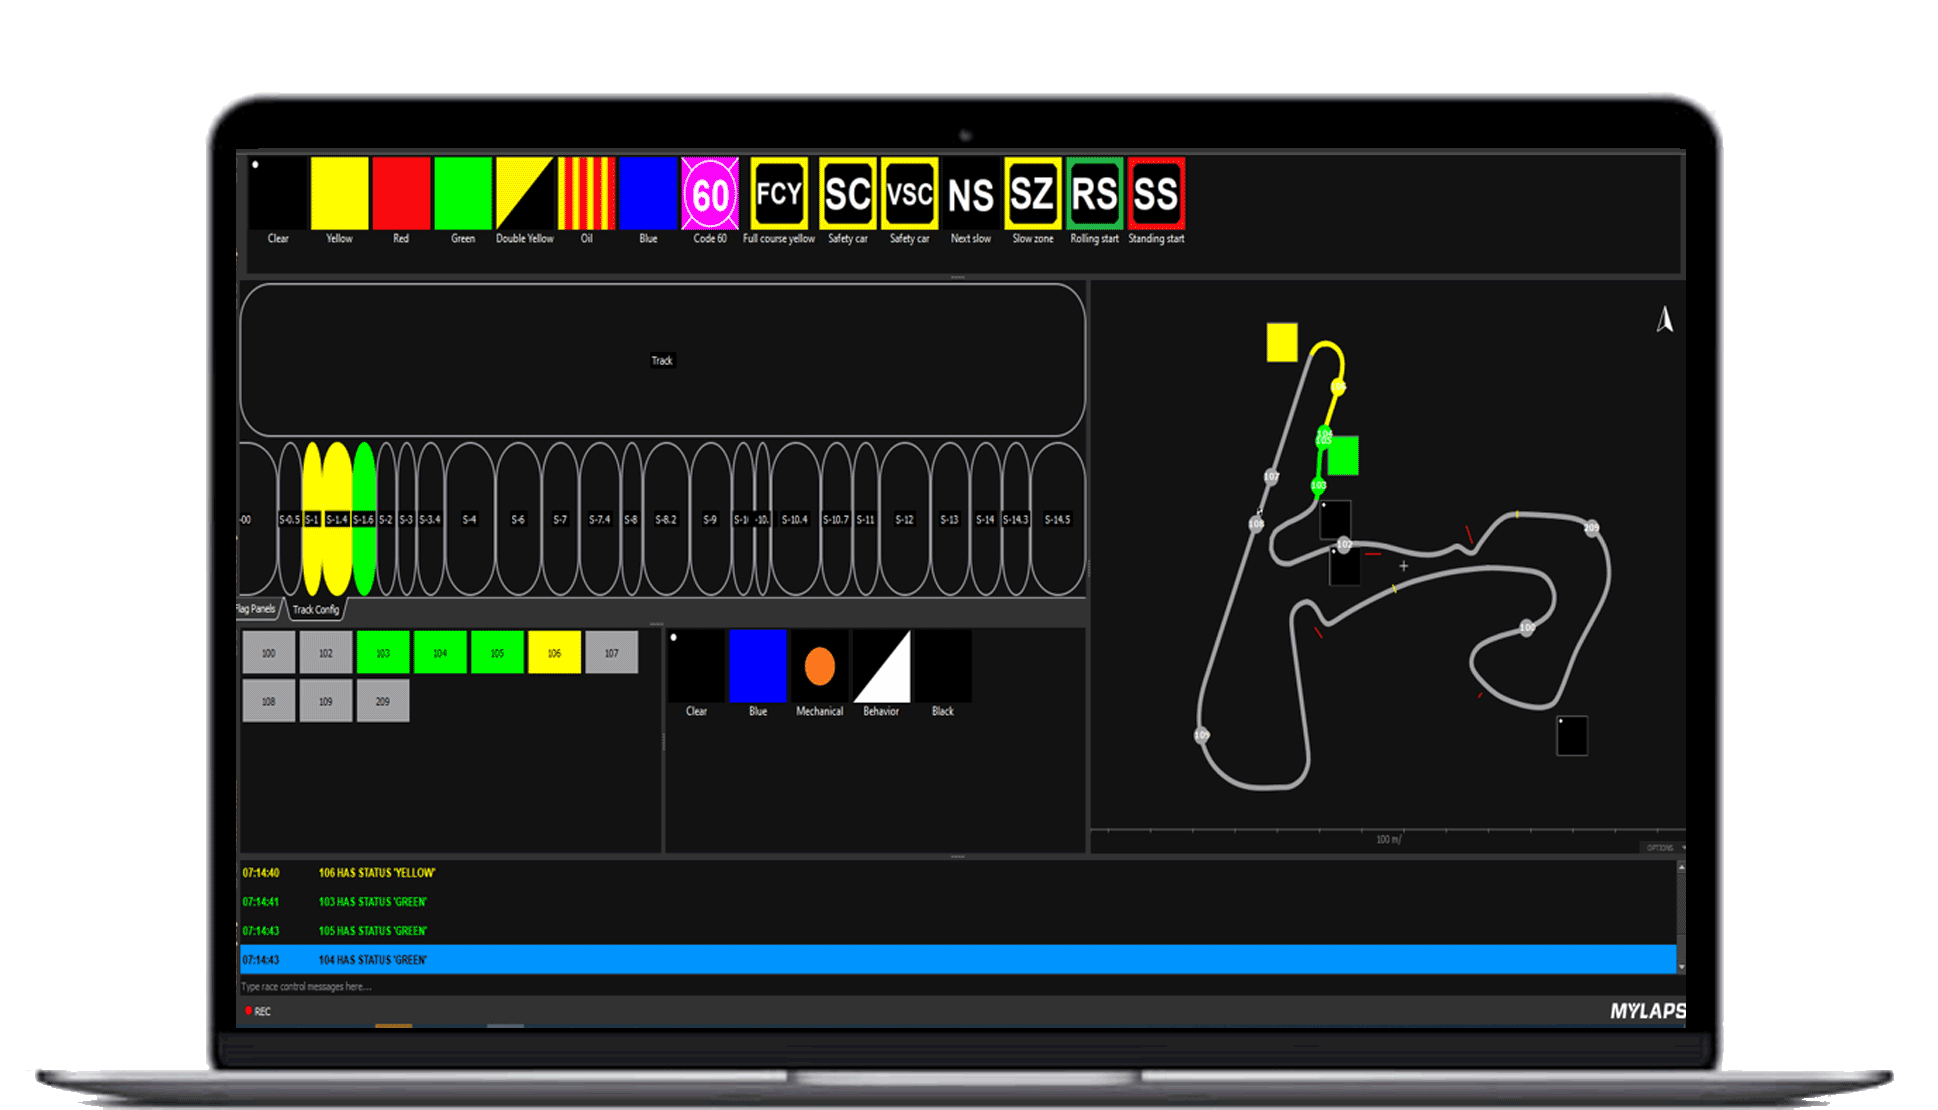The height and width of the screenshot is (1110, 1938).
Task: Toggle flag panel 103
Action: coord(383,653)
